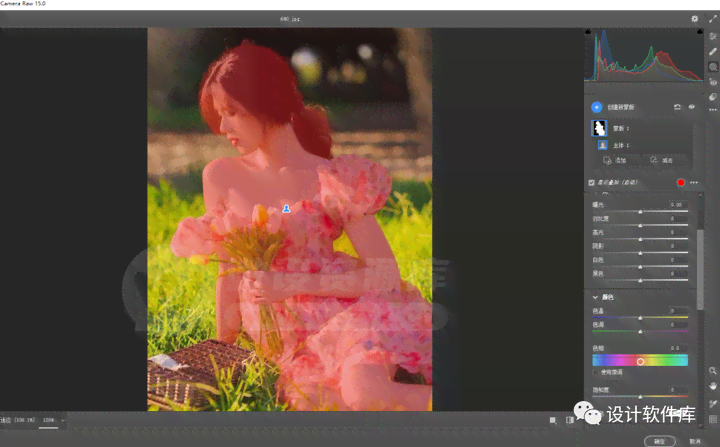Click the Exposure slider handle
This screenshot has width=720, height=447.
point(640,211)
